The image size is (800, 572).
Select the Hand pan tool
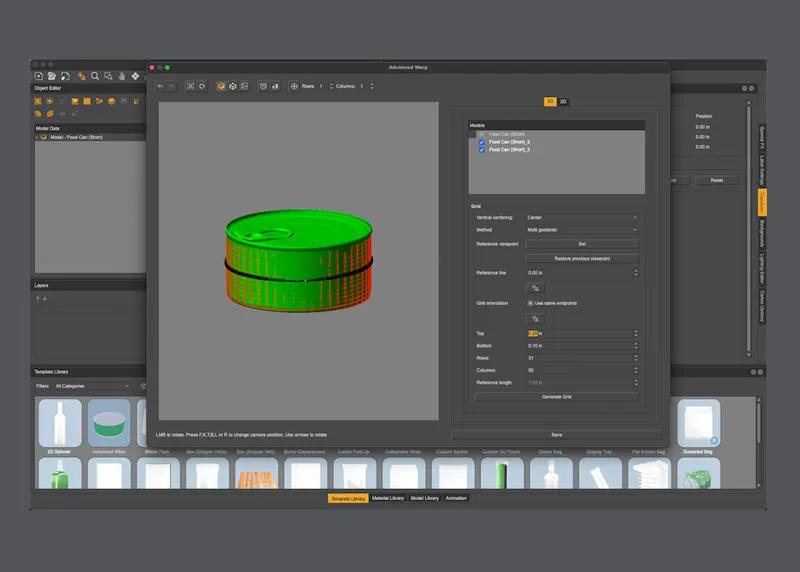(x=122, y=76)
